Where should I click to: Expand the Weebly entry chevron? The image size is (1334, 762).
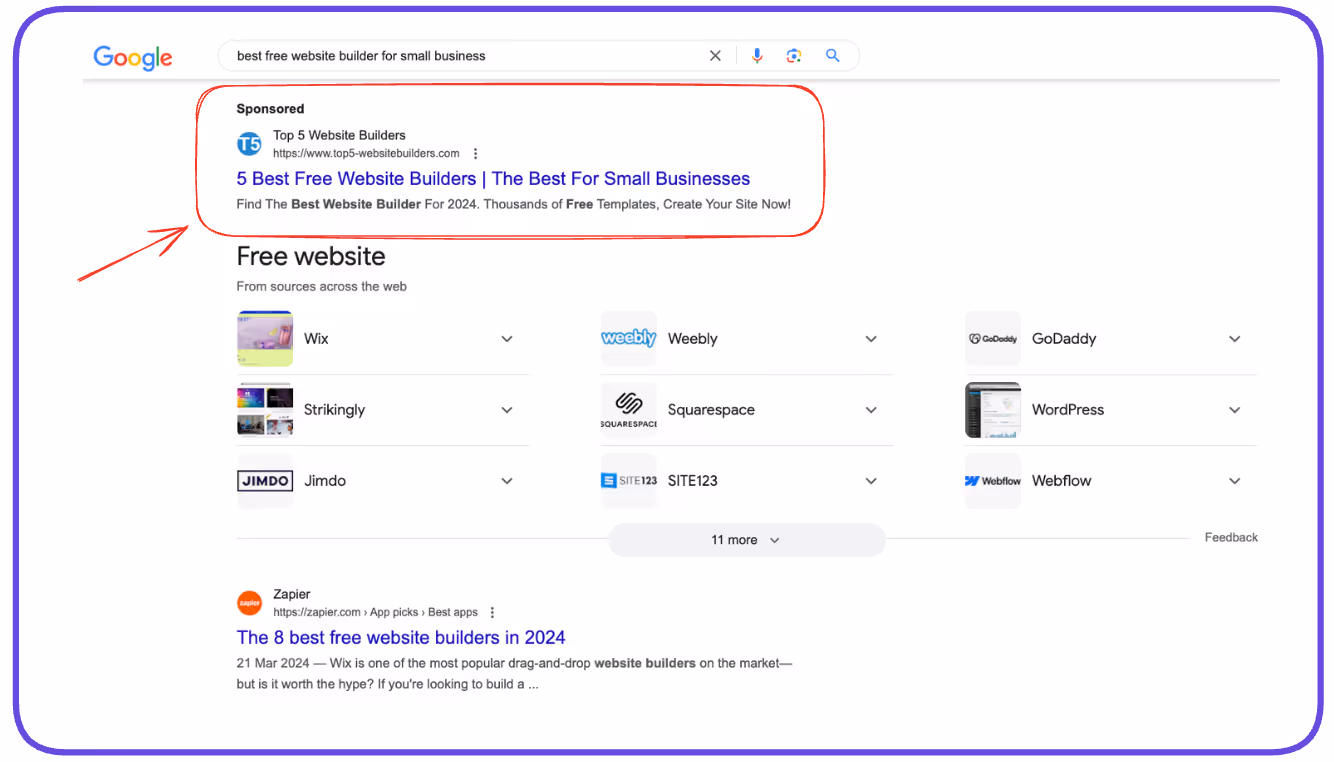tap(871, 339)
